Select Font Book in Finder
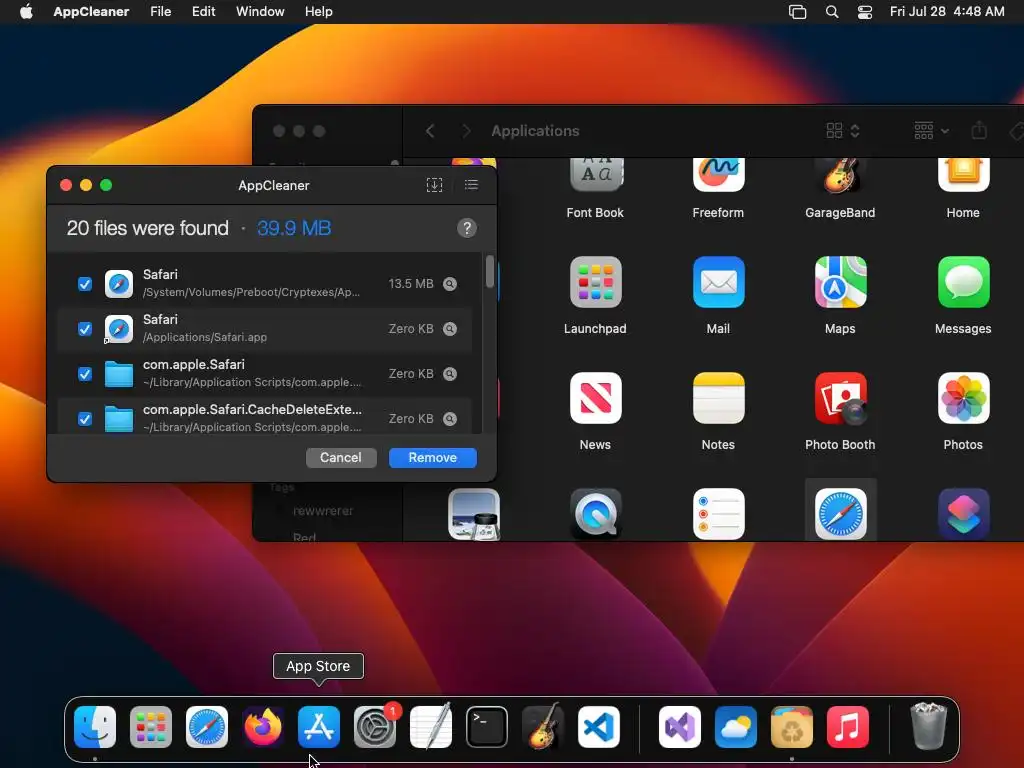 click(x=595, y=189)
